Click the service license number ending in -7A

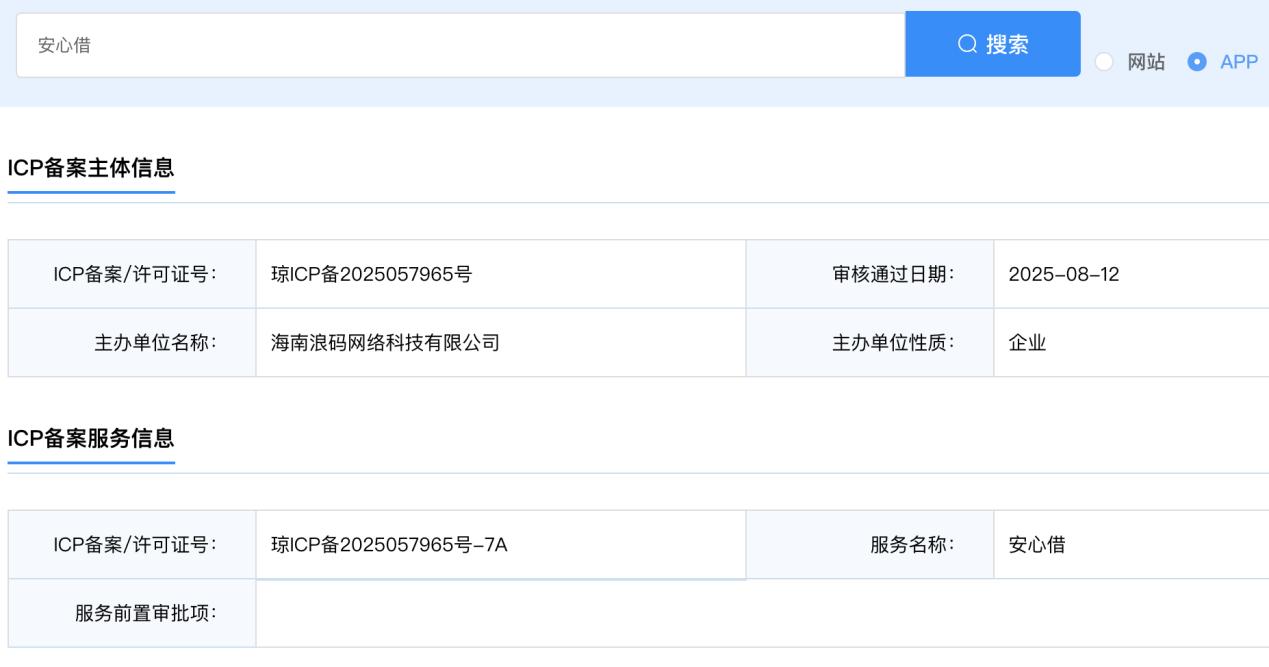[389, 545]
